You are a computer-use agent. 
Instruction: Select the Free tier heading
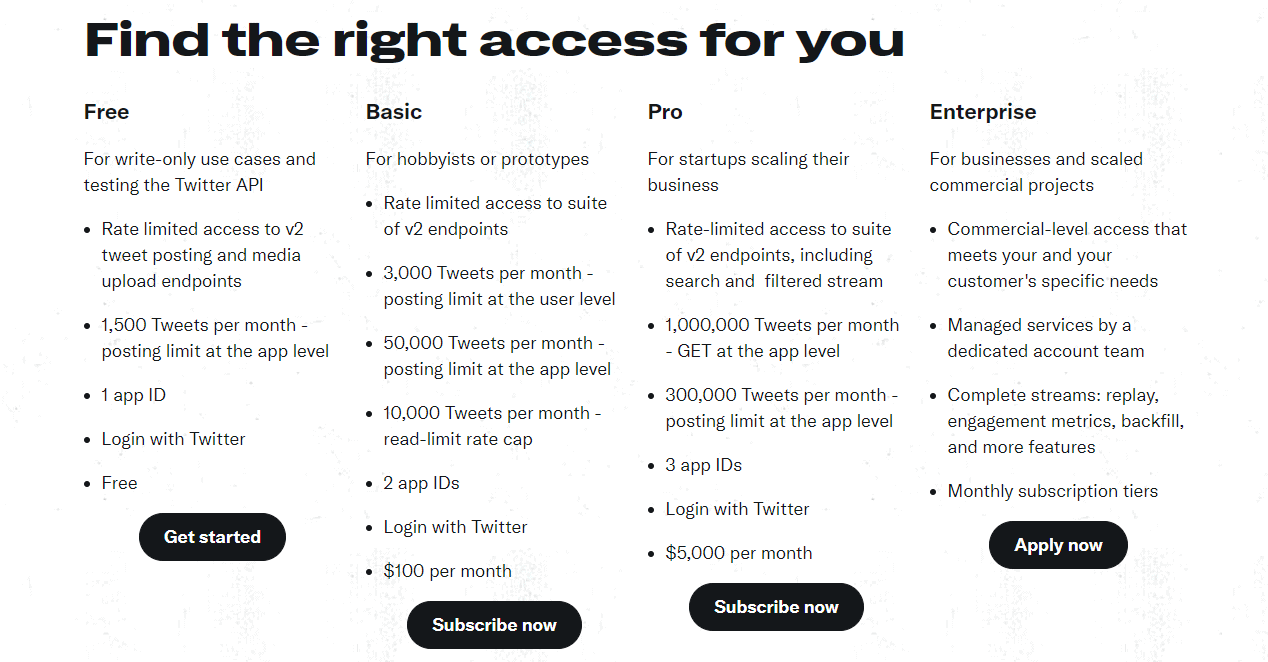point(106,112)
